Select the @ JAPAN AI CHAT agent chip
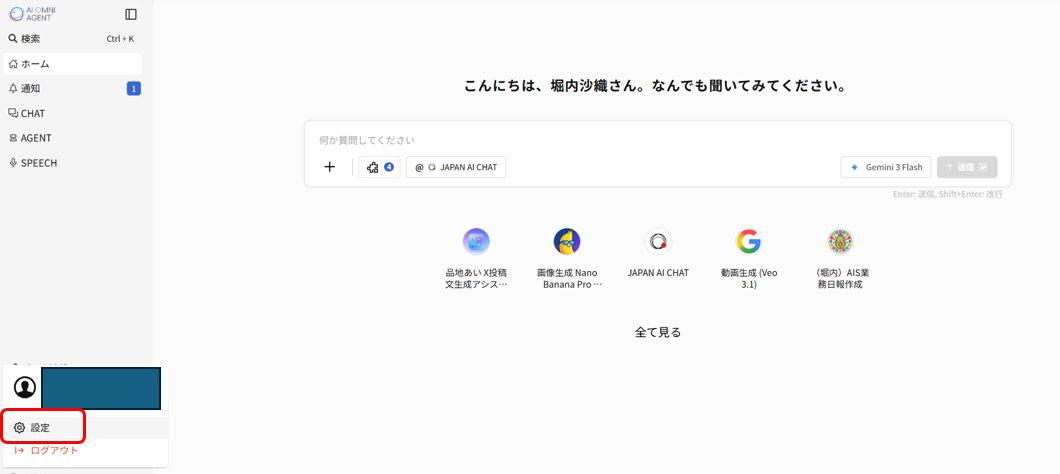 pyautogui.click(x=456, y=167)
